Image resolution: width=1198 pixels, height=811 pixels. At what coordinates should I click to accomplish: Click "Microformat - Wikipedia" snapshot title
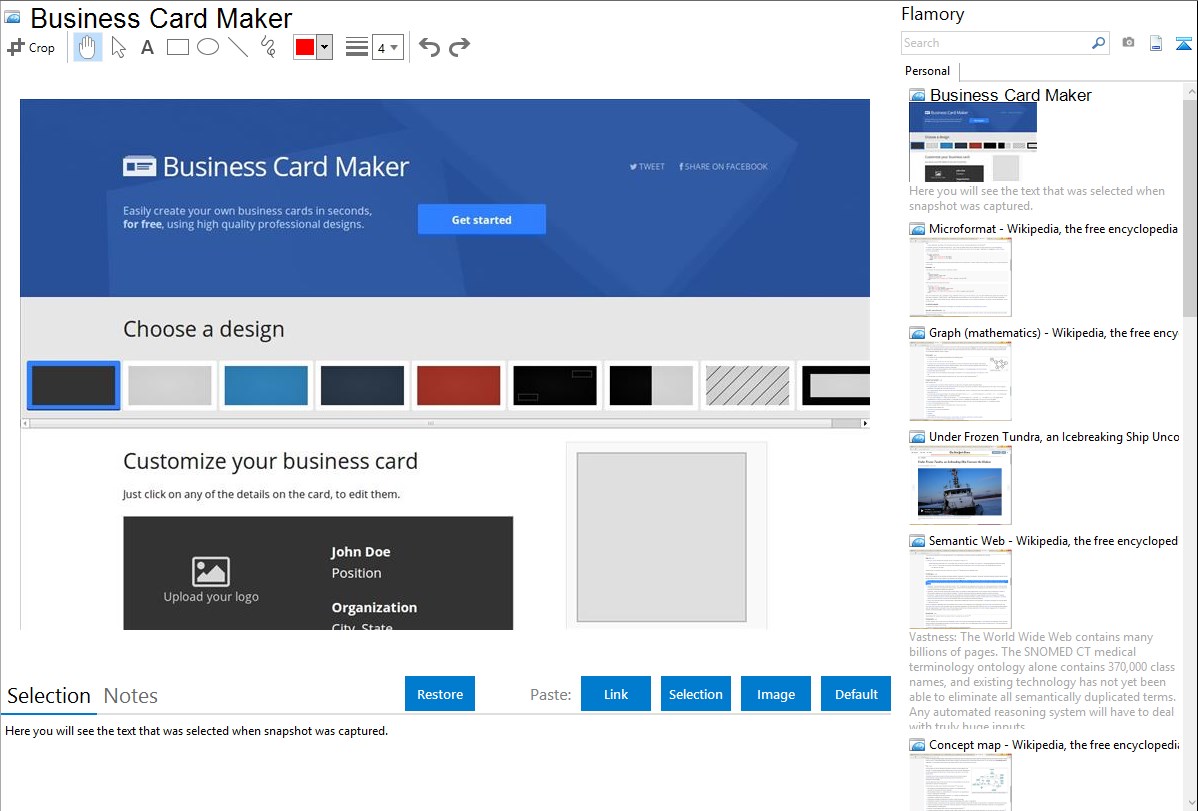pyautogui.click(x=1054, y=229)
